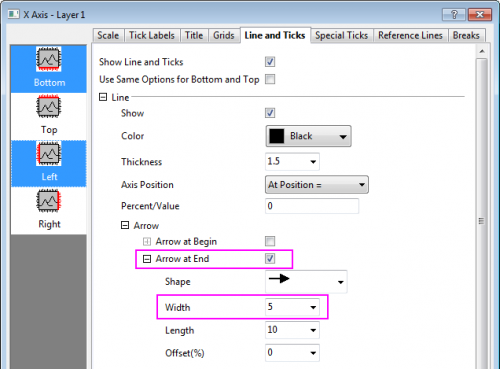Viewport: 500px width, 369px height.
Task: Toggle the Line Show checkbox
Action: click(x=270, y=113)
